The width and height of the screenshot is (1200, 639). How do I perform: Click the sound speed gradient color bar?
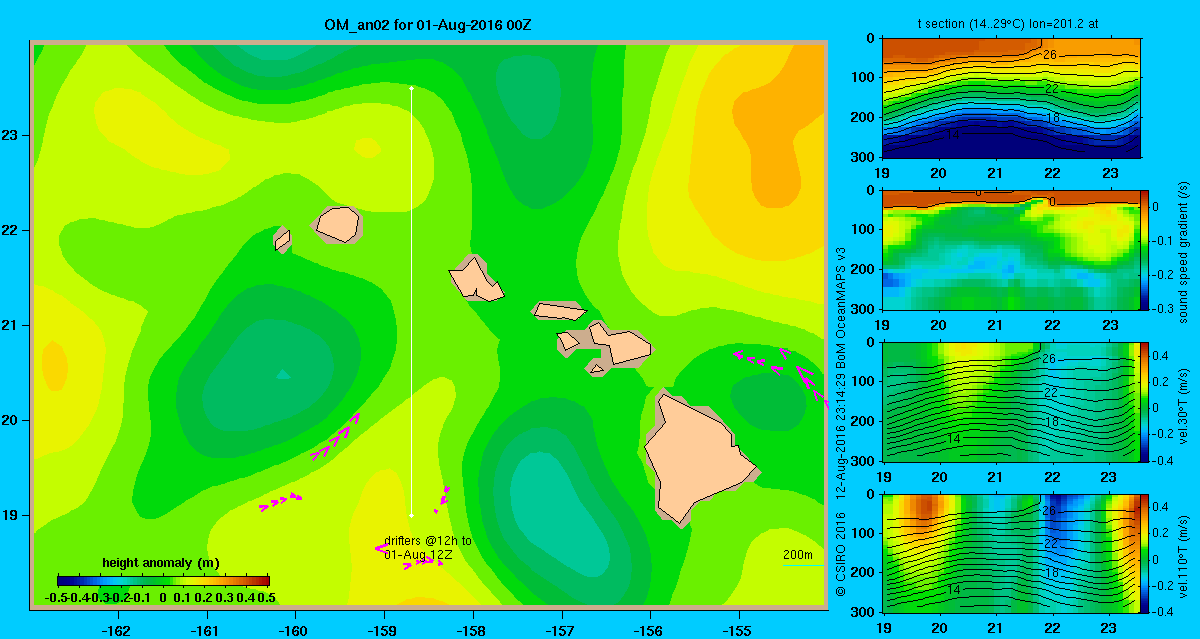tap(1144, 248)
